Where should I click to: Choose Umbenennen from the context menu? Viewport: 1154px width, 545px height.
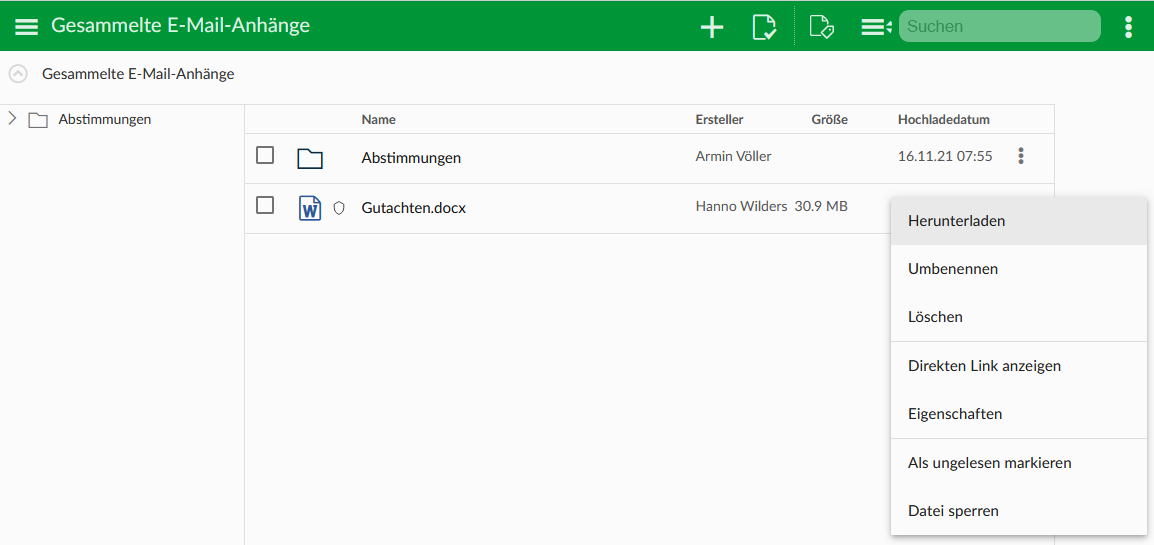[1019, 269]
